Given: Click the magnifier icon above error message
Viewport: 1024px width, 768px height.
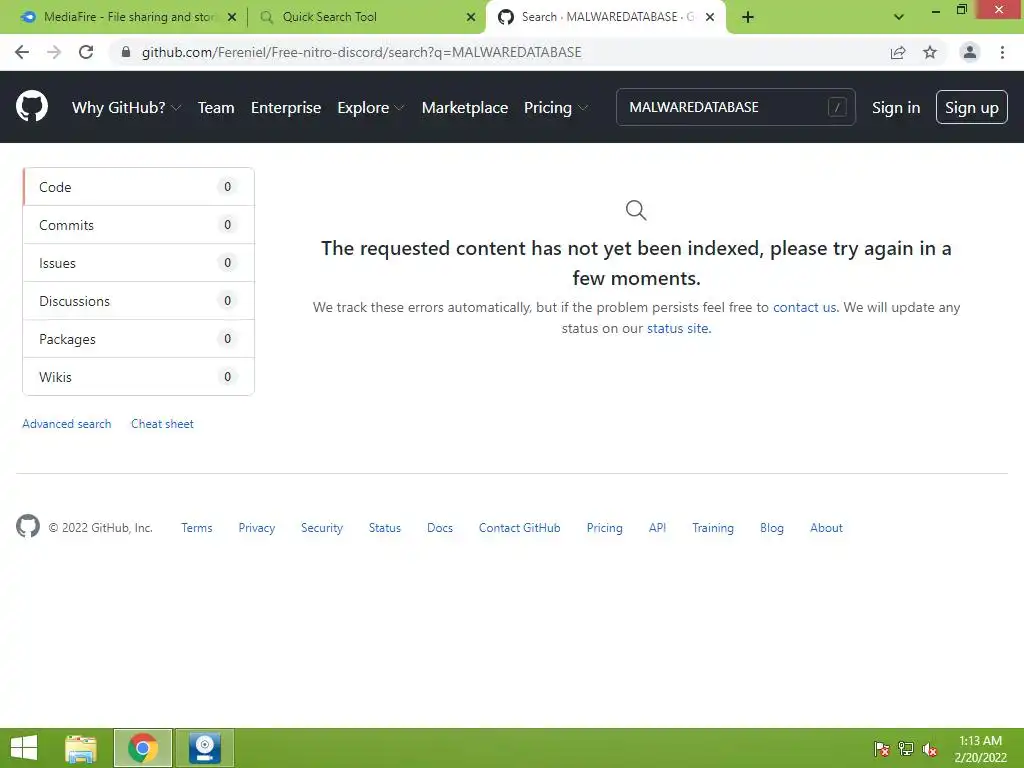Looking at the screenshot, I should [635, 210].
